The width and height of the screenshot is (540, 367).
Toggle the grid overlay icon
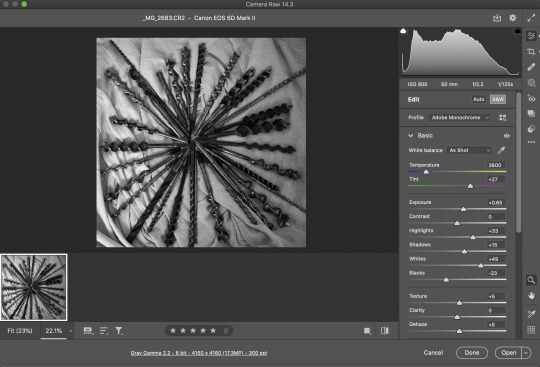(531, 329)
